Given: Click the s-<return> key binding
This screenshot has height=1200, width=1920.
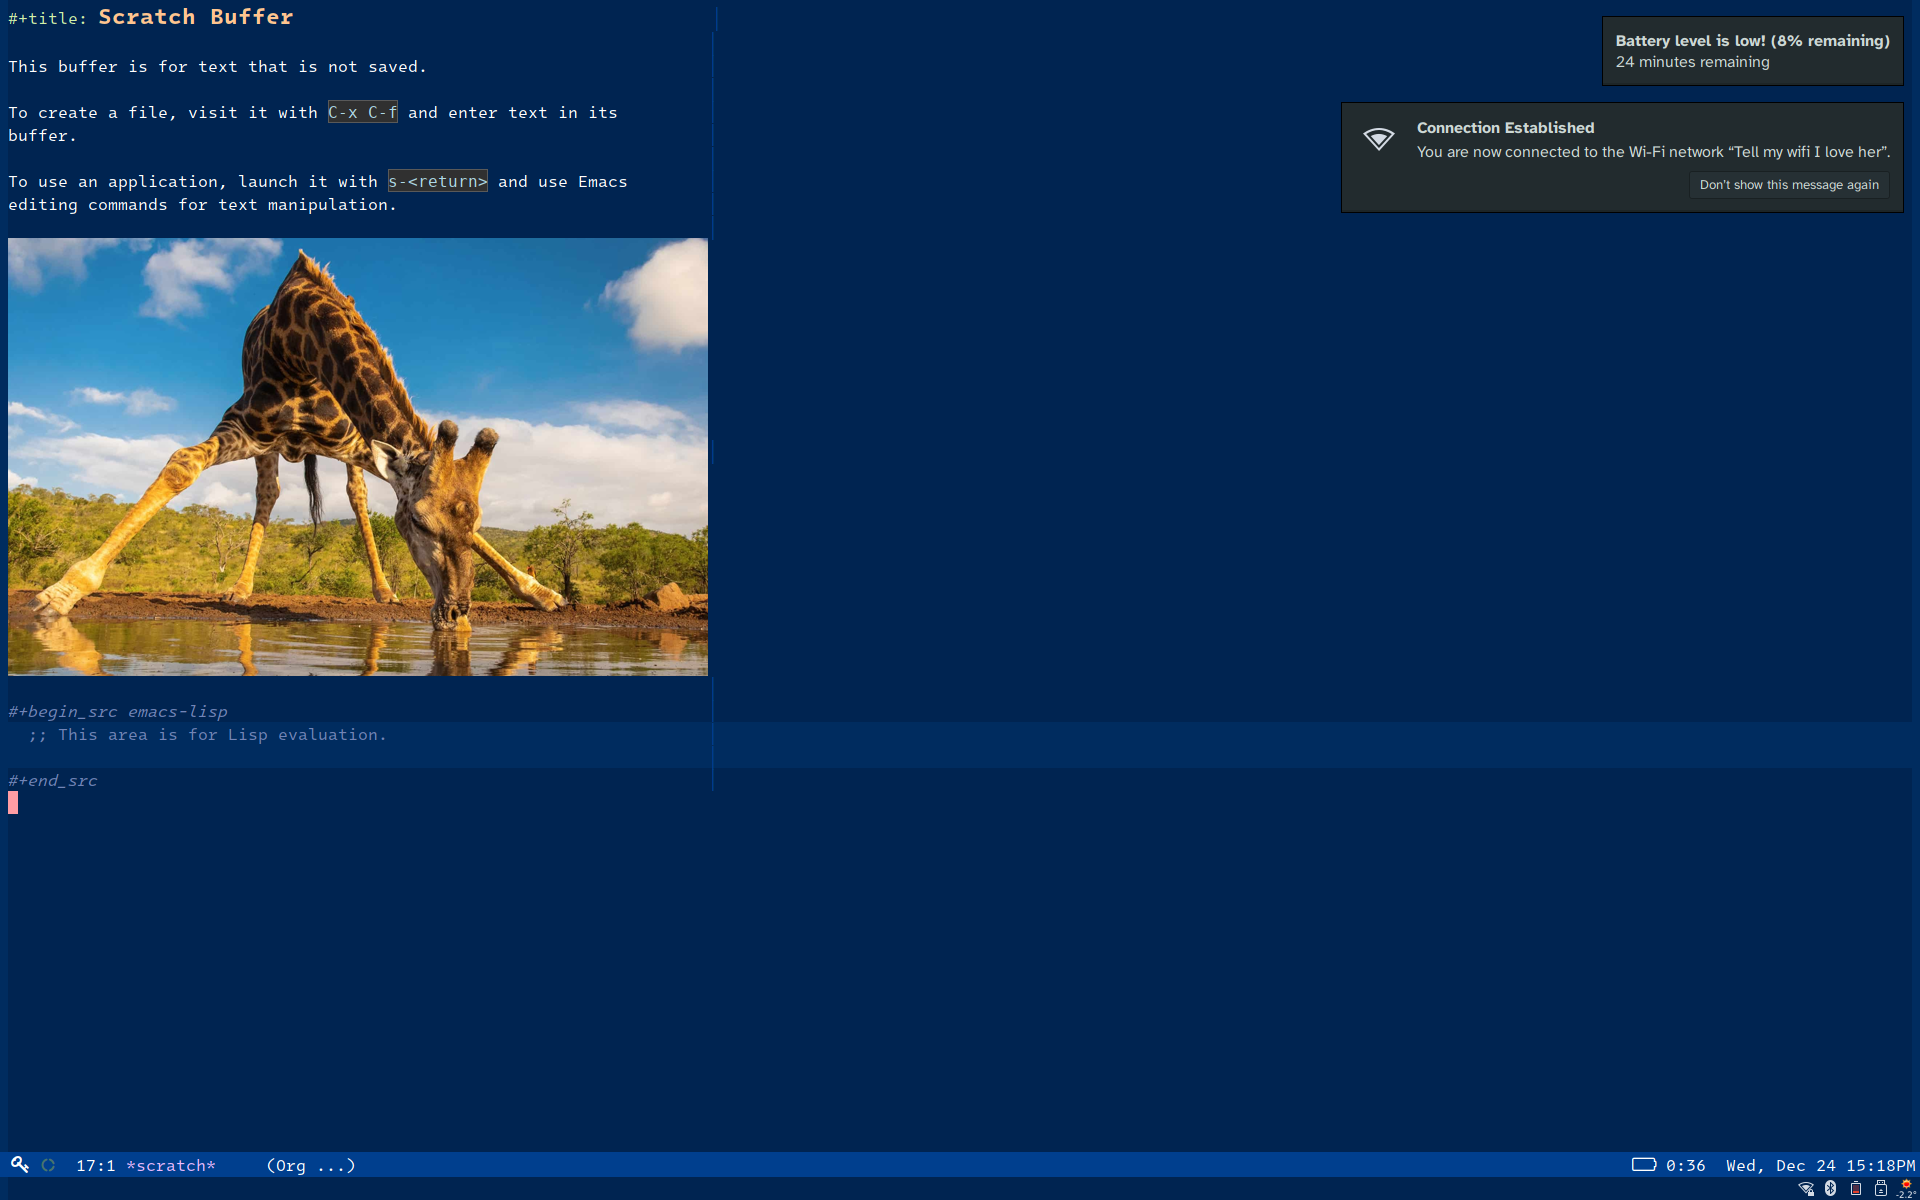Looking at the screenshot, I should tap(437, 182).
